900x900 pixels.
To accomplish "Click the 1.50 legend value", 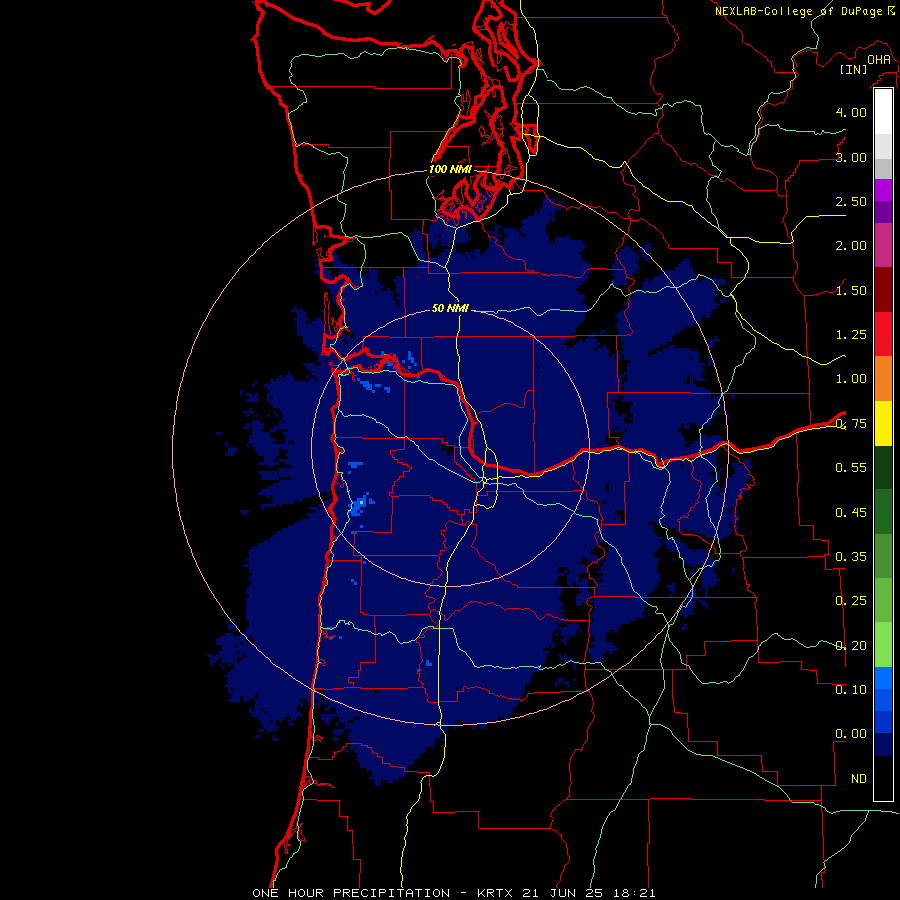I will pos(851,290).
